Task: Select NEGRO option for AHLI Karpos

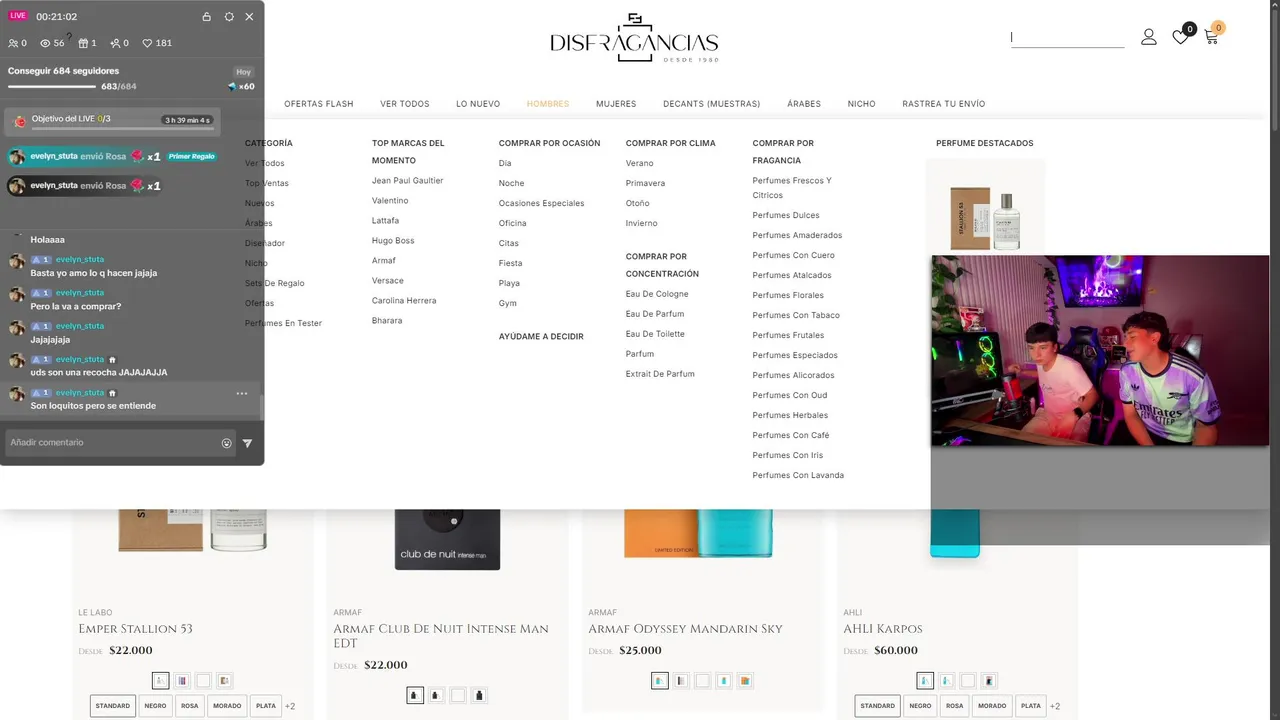Action: tap(920, 706)
